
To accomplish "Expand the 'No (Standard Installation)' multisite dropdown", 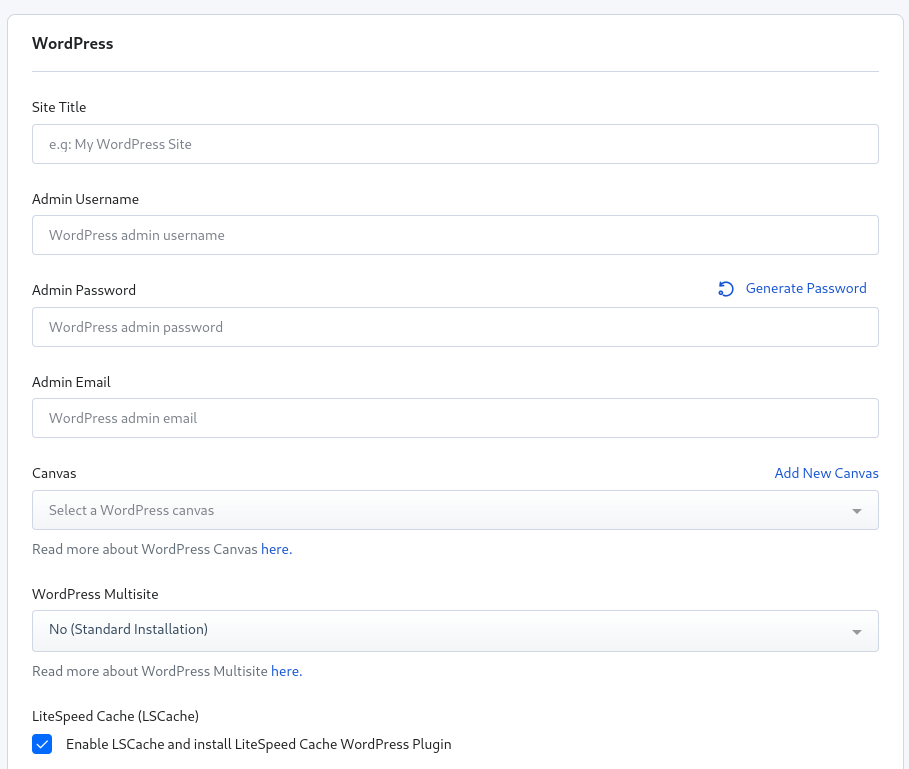I will (x=440, y=630).
